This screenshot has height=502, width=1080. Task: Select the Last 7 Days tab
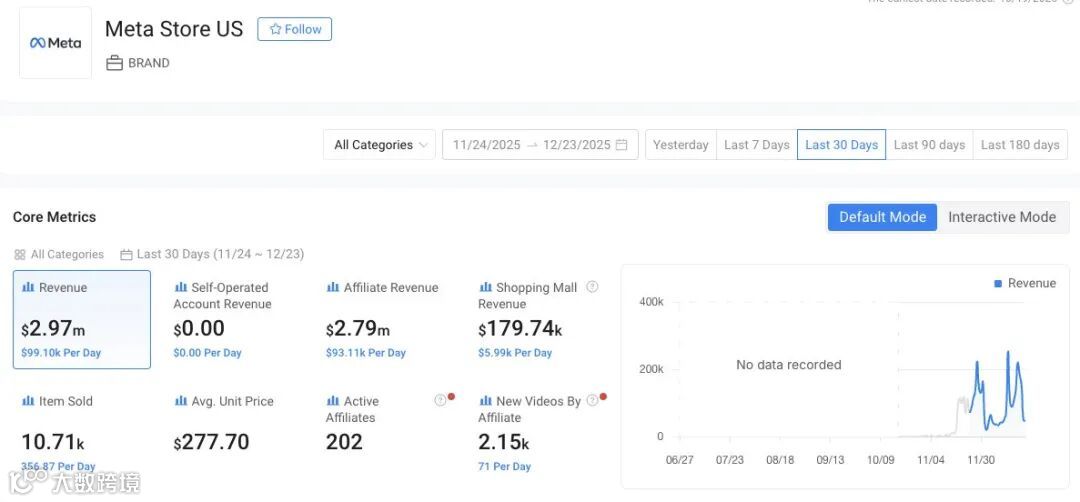(756, 145)
